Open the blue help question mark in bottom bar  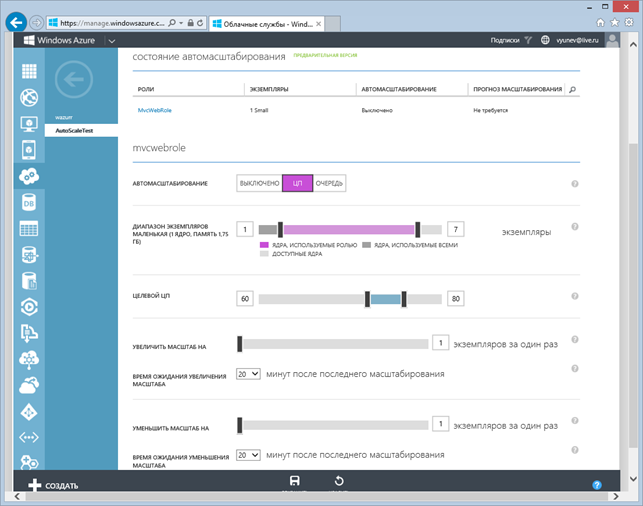597,485
